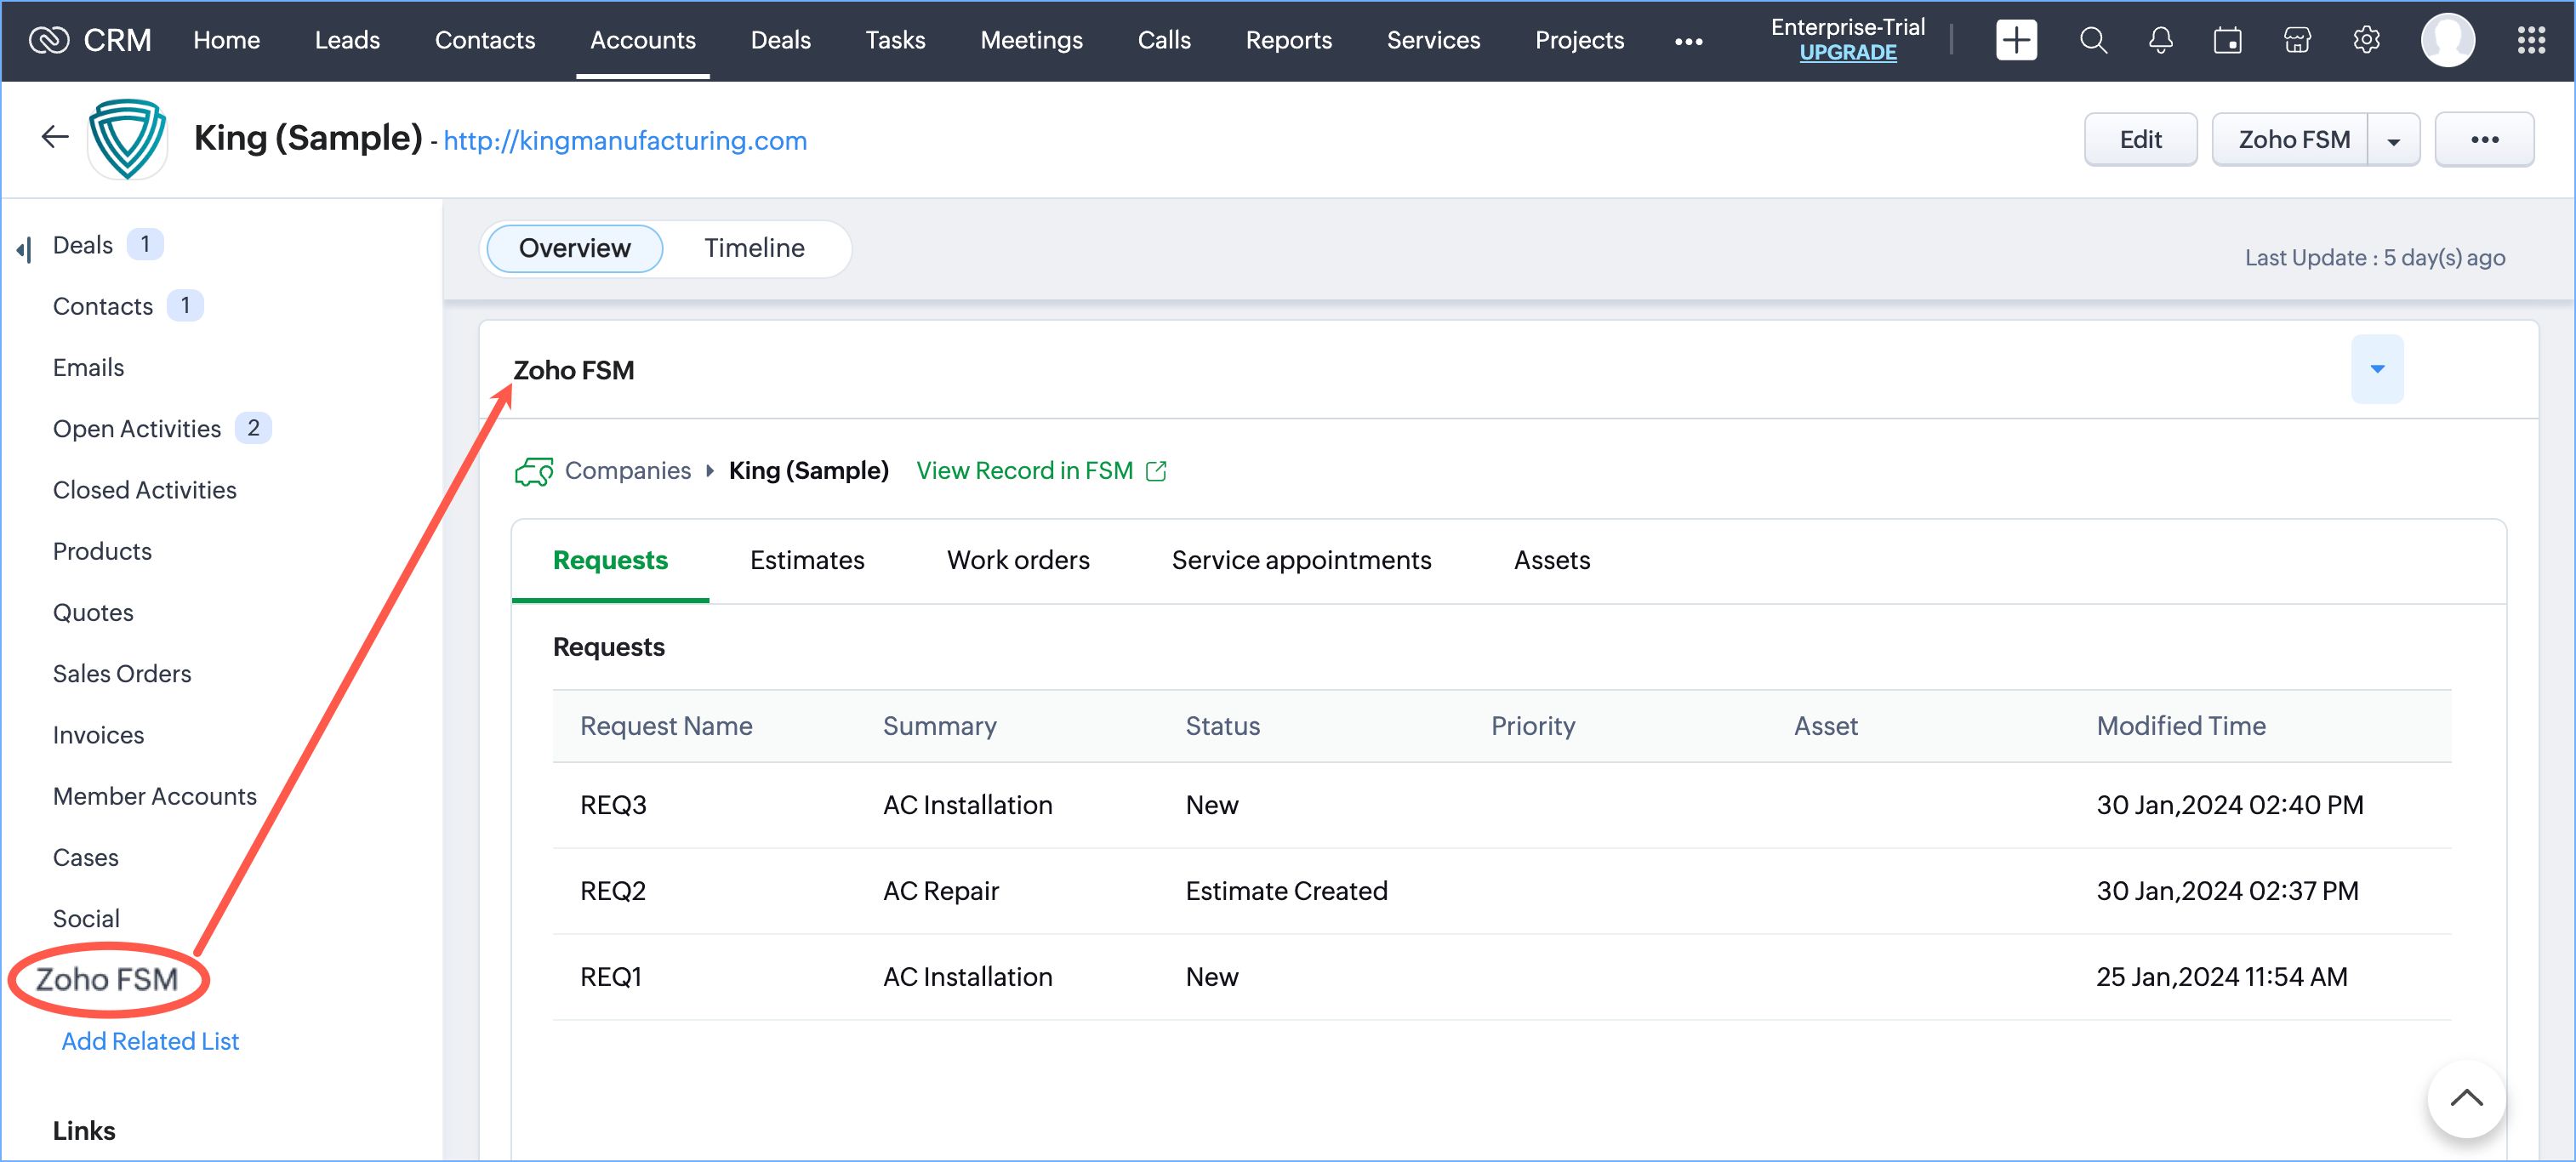Open the setup gear icon
This screenshot has height=1162, width=2576.
pos(2365,40)
